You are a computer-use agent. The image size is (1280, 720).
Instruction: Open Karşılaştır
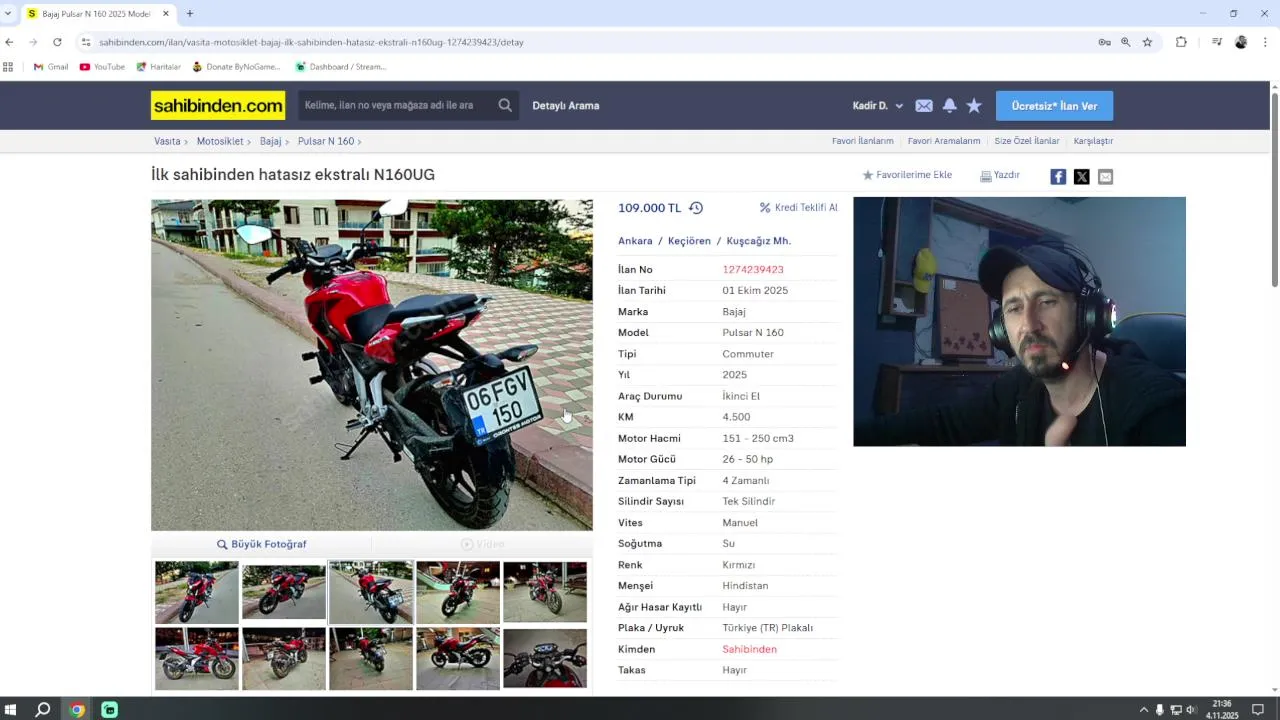1093,141
